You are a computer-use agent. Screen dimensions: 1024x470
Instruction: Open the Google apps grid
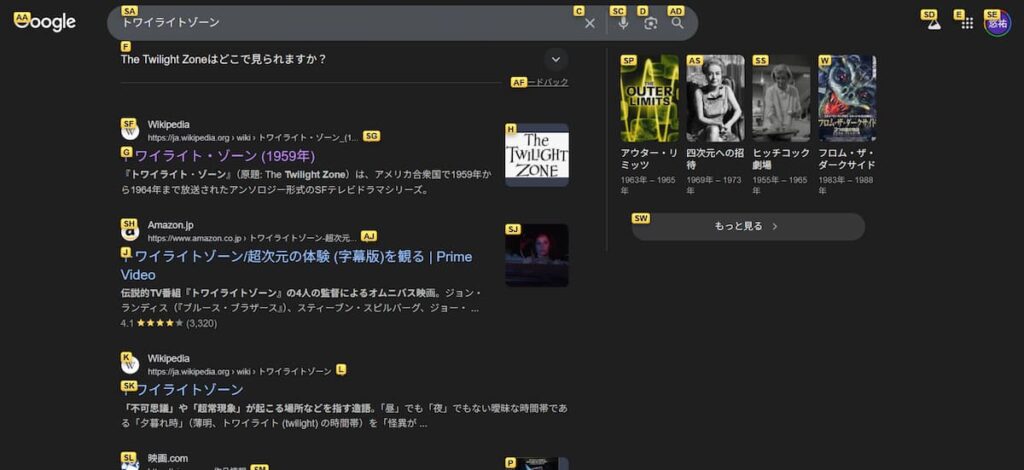[967, 23]
